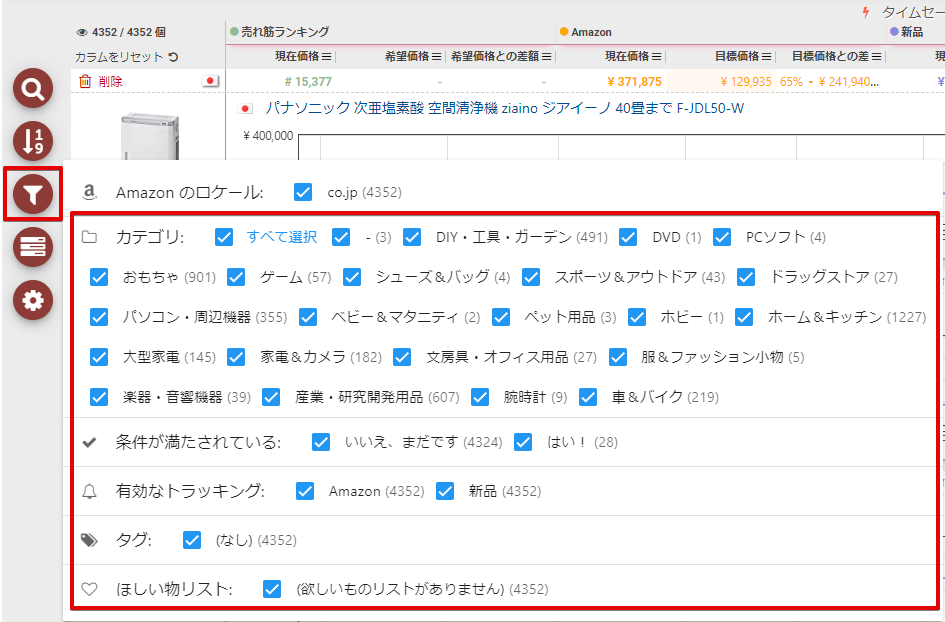Click the search magnifier sidebar icon
The image size is (945, 622).
(33, 90)
